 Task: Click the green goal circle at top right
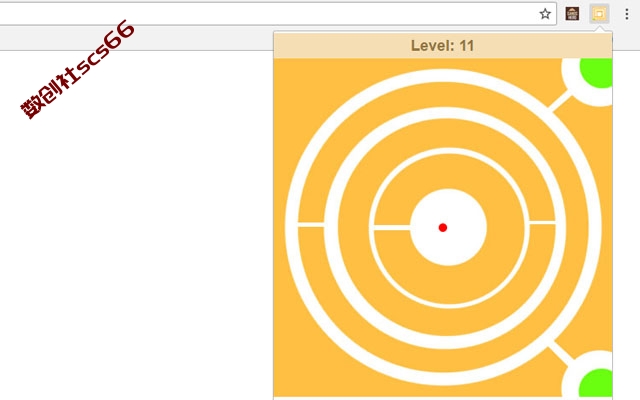(x=596, y=73)
